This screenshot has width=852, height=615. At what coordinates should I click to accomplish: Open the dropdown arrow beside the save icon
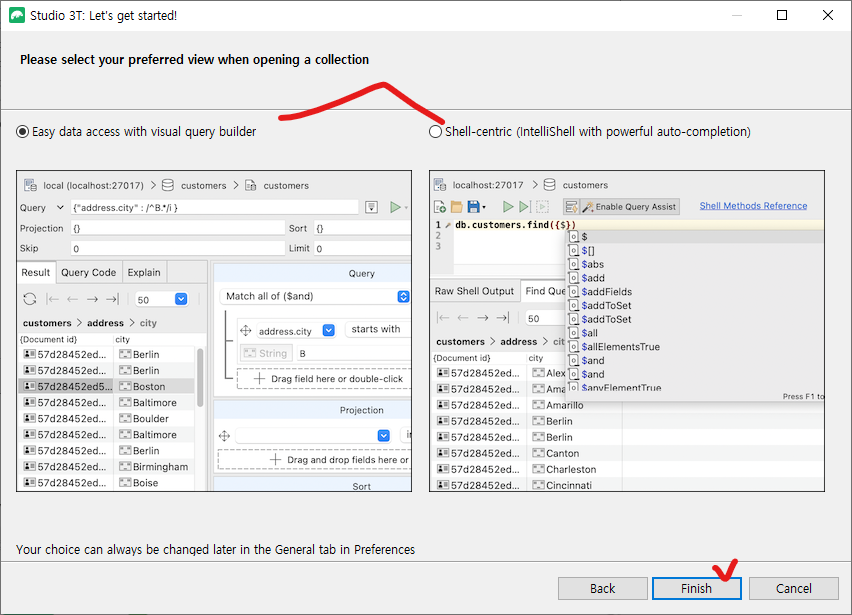484,207
